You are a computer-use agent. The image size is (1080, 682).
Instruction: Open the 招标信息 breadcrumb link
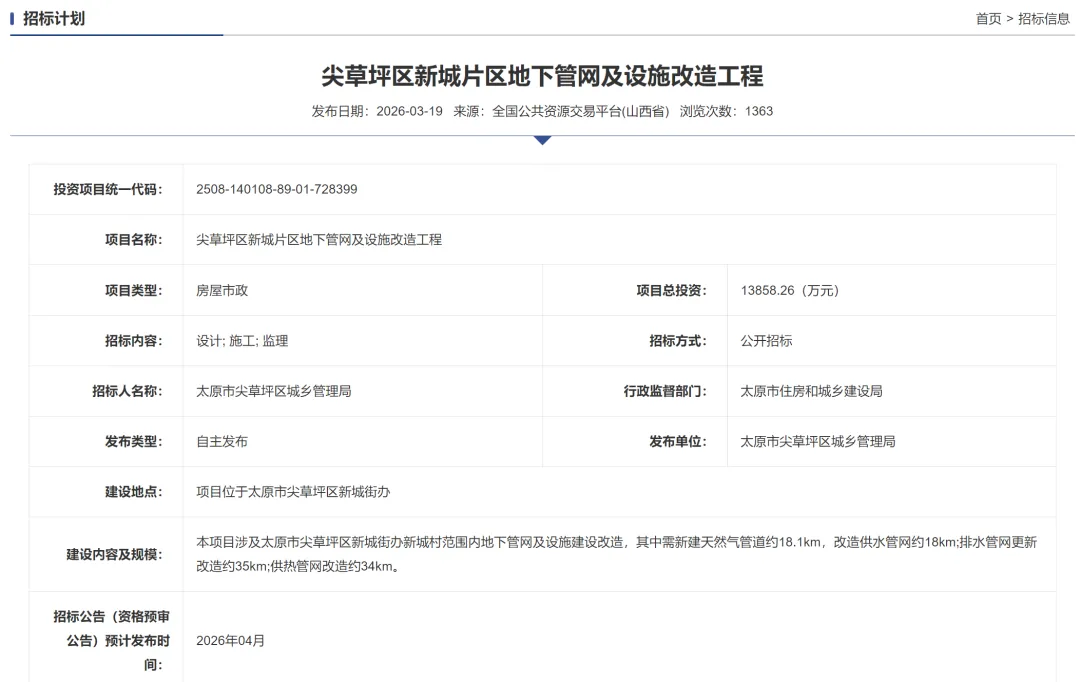click(x=1043, y=19)
